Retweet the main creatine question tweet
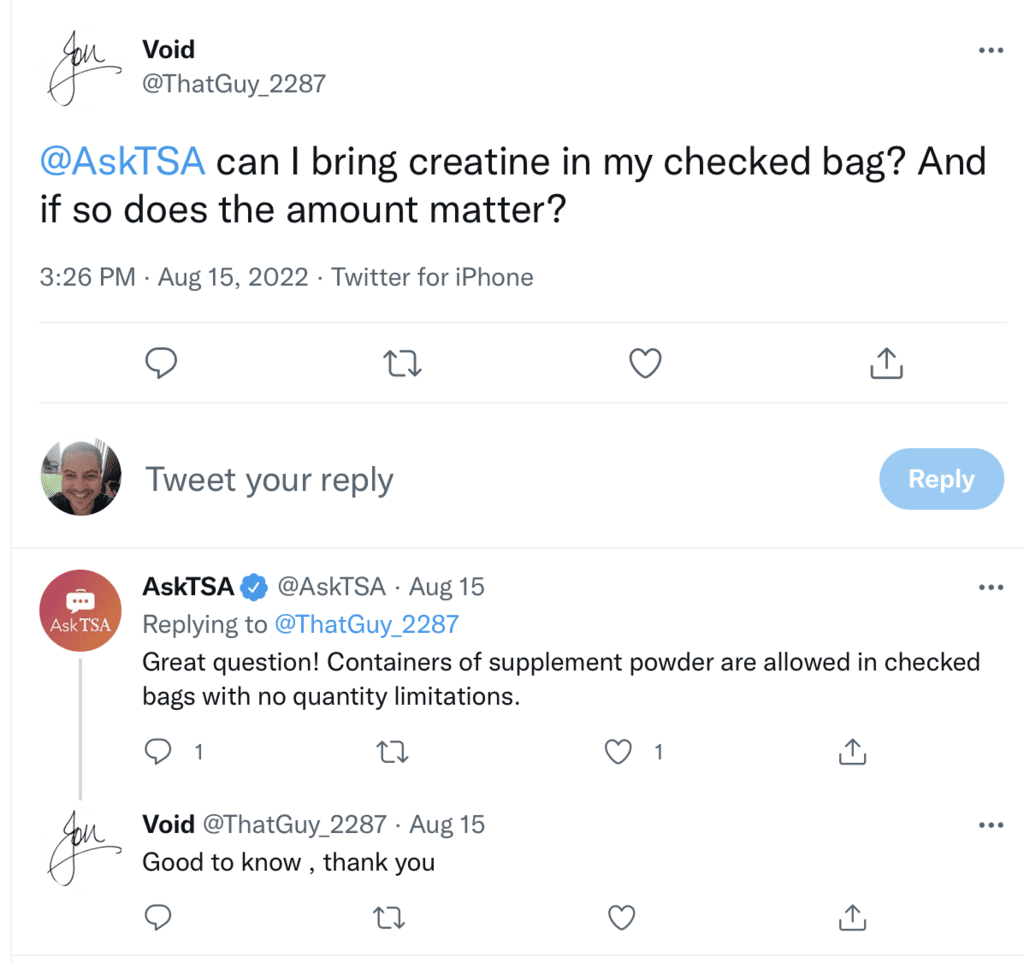 [402, 364]
